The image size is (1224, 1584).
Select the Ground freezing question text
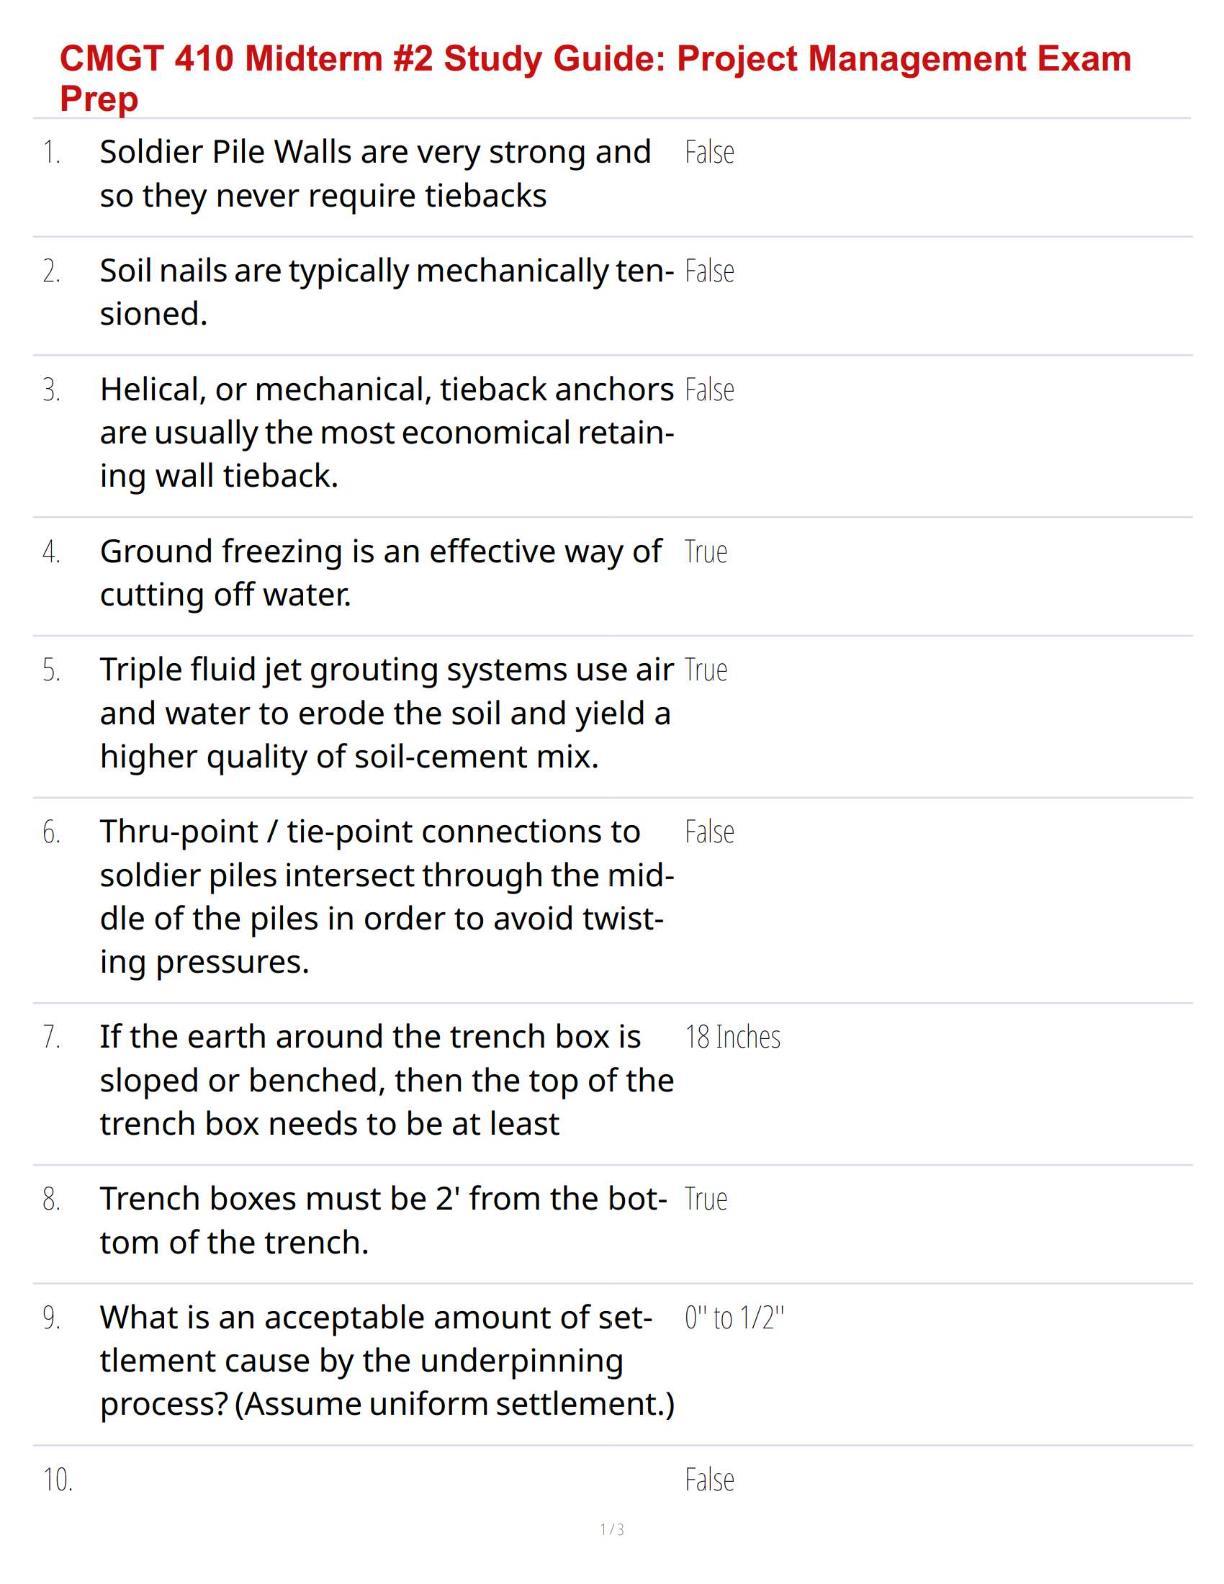click(380, 572)
